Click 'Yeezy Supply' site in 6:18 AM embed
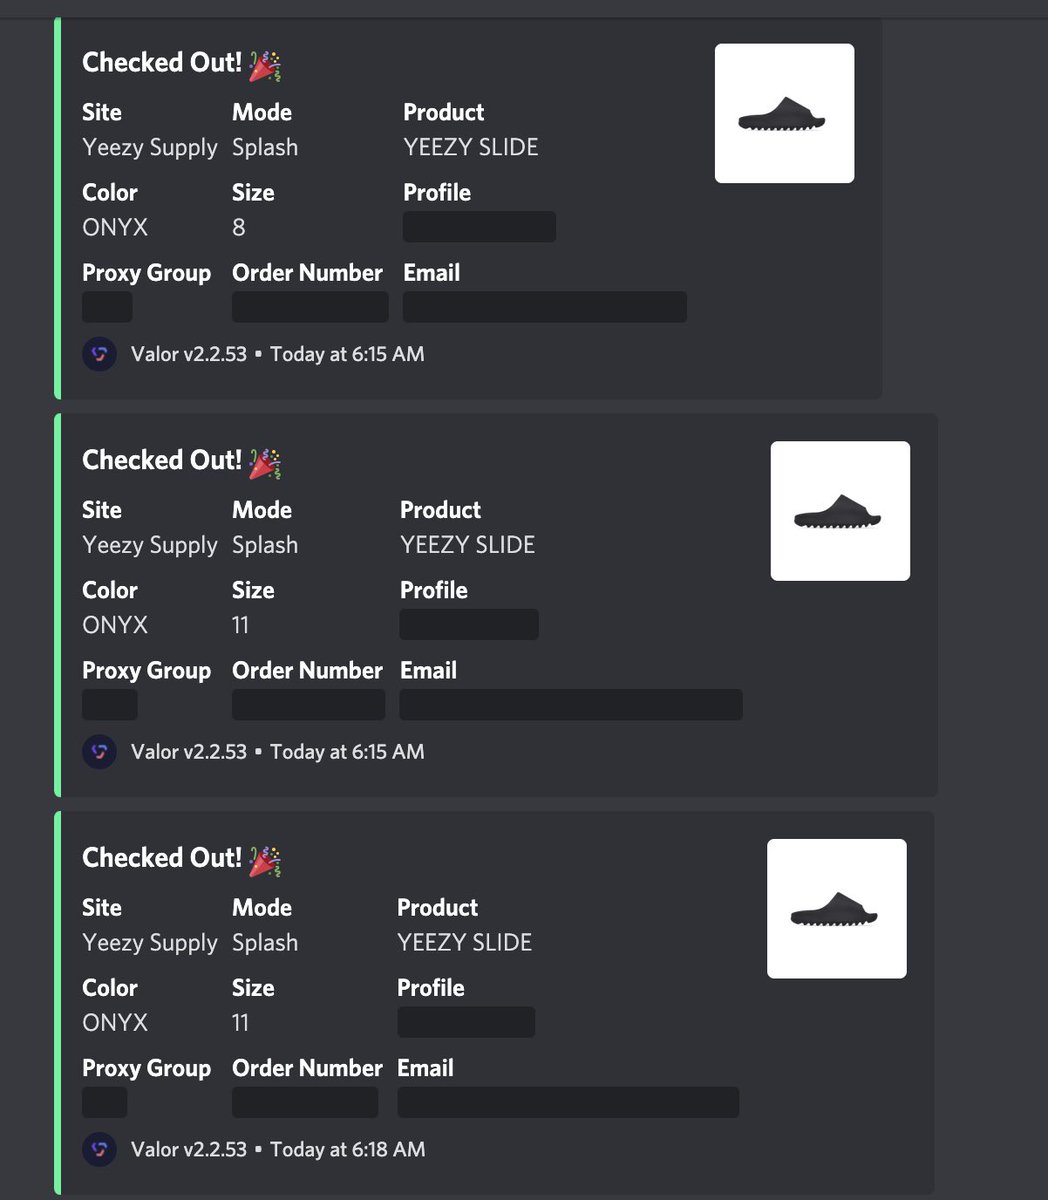Viewport: 1048px width, 1200px height. point(150,943)
